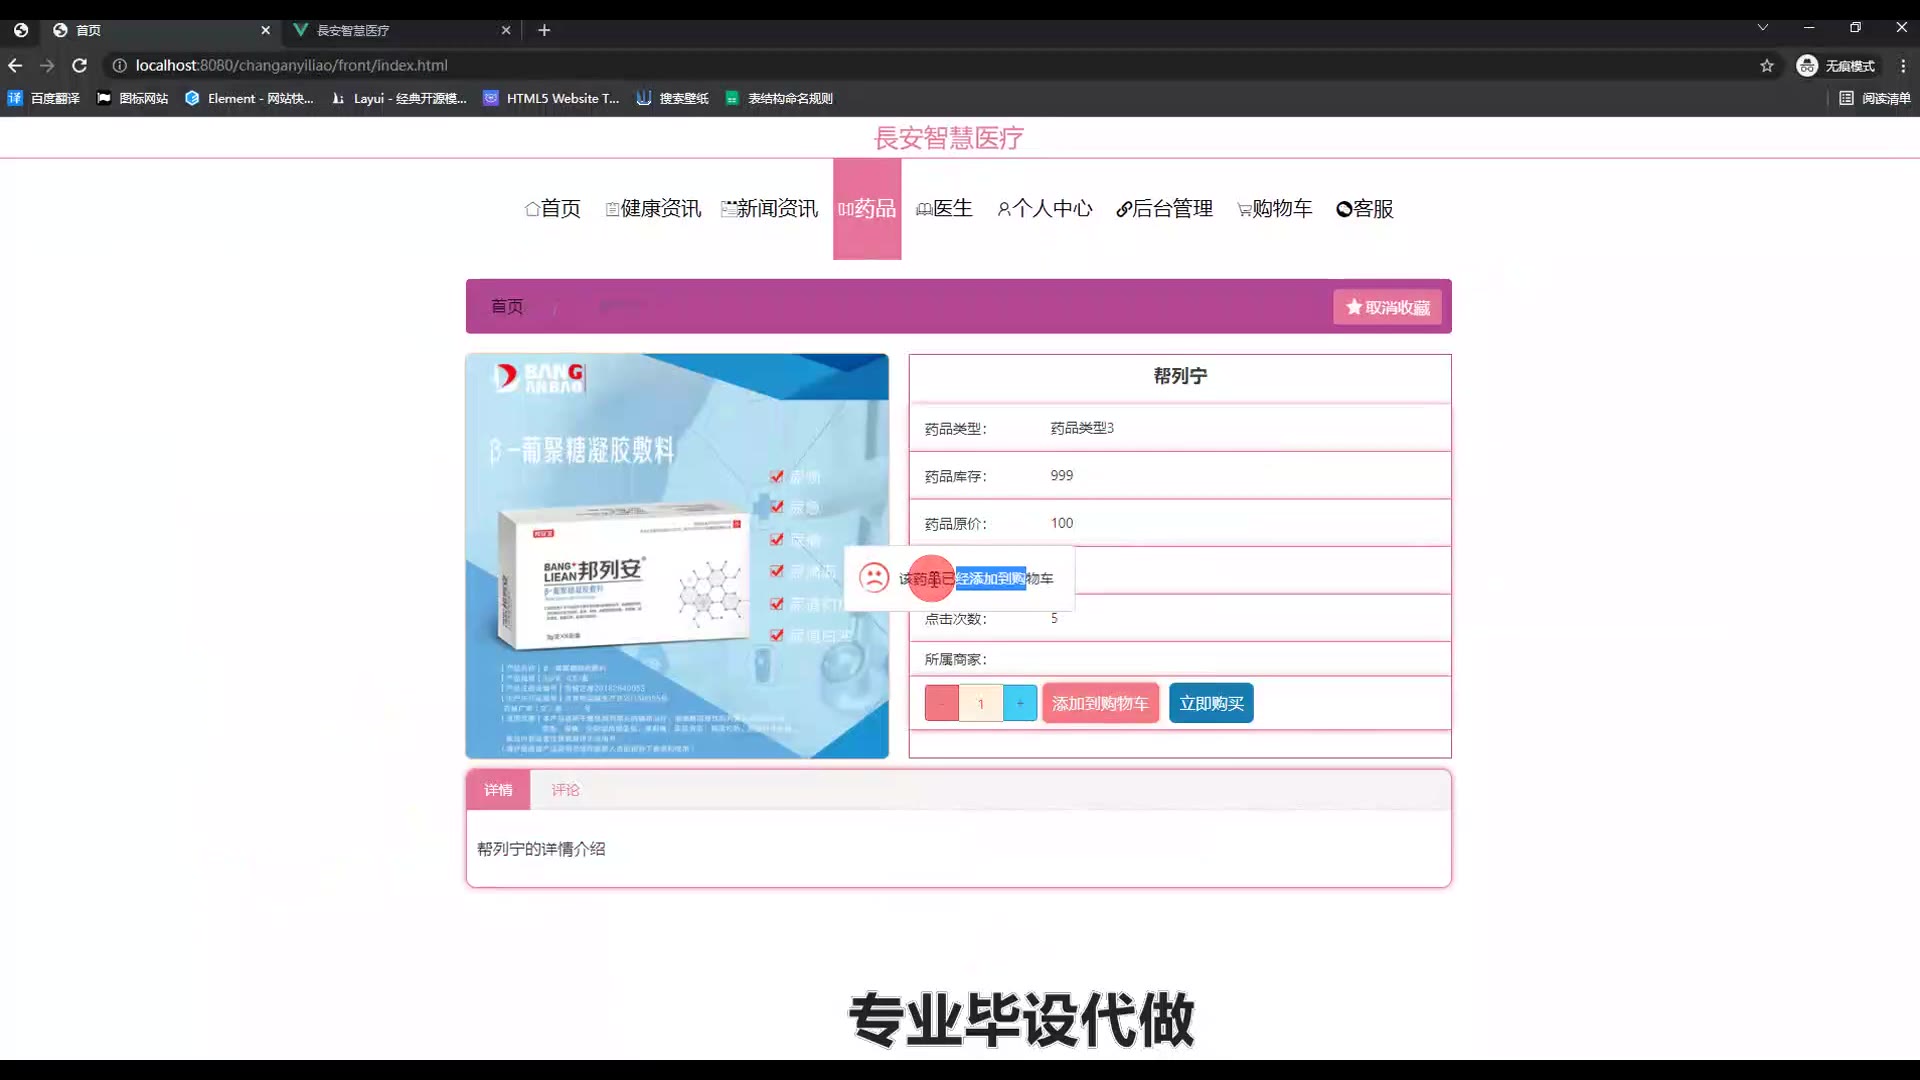The image size is (1920, 1080).
Task: Open 个人中心 navigation item
Action: (x=1045, y=208)
